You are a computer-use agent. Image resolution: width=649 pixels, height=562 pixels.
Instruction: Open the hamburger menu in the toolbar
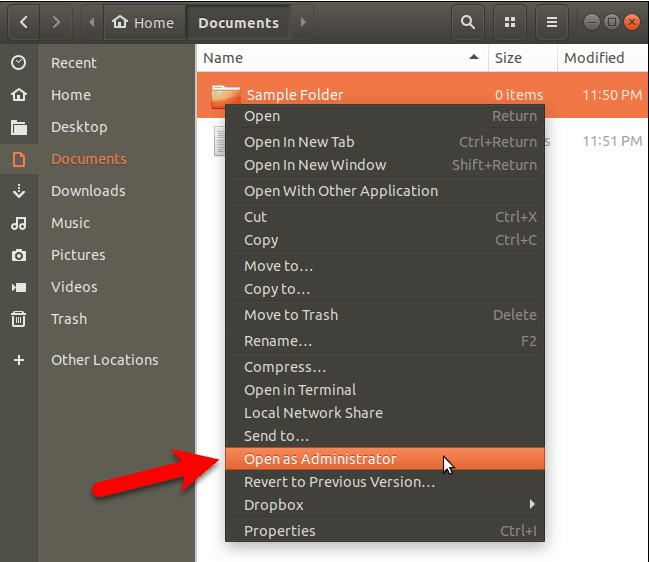pos(551,22)
